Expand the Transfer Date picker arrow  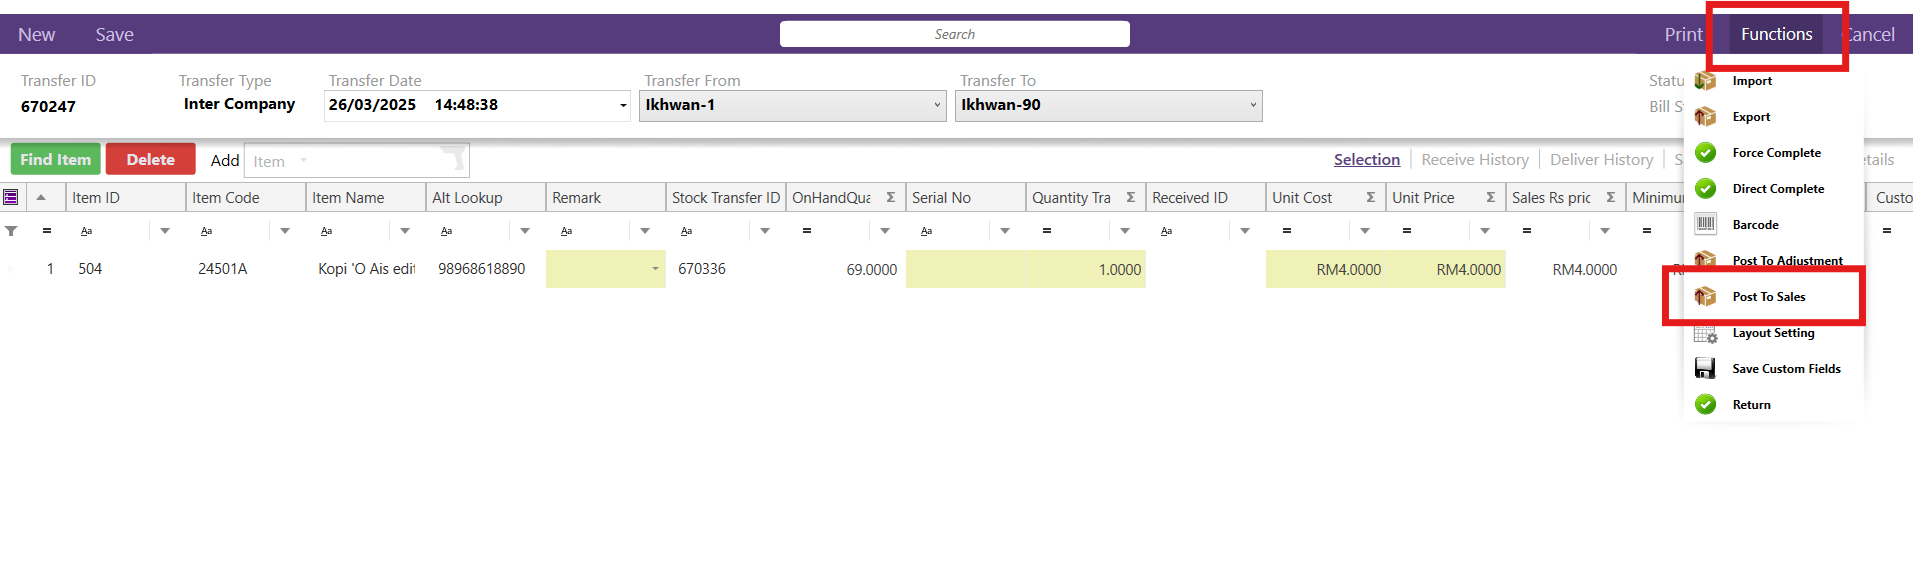click(623, 105)
